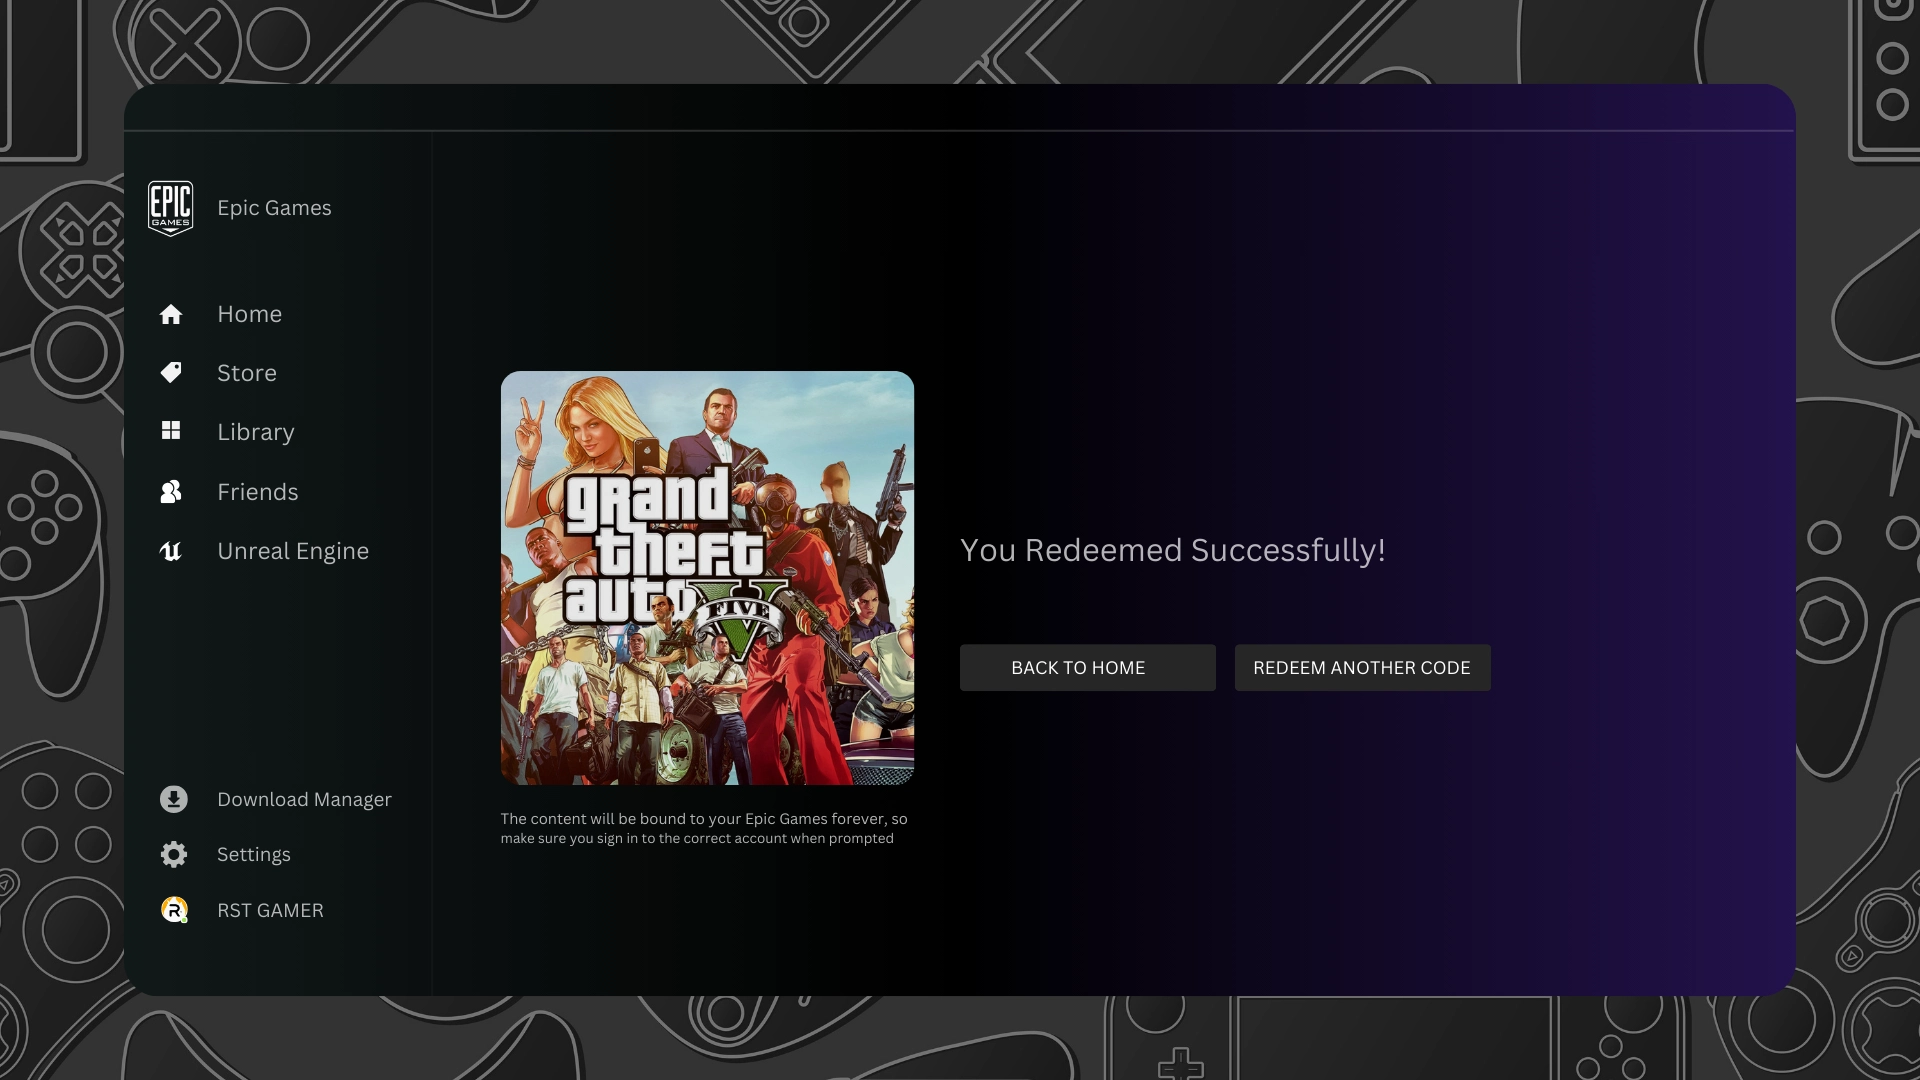Screen dimensions: 1920x1080
Task: Click the Library grid icon
Action: click(x=171, y=430)
